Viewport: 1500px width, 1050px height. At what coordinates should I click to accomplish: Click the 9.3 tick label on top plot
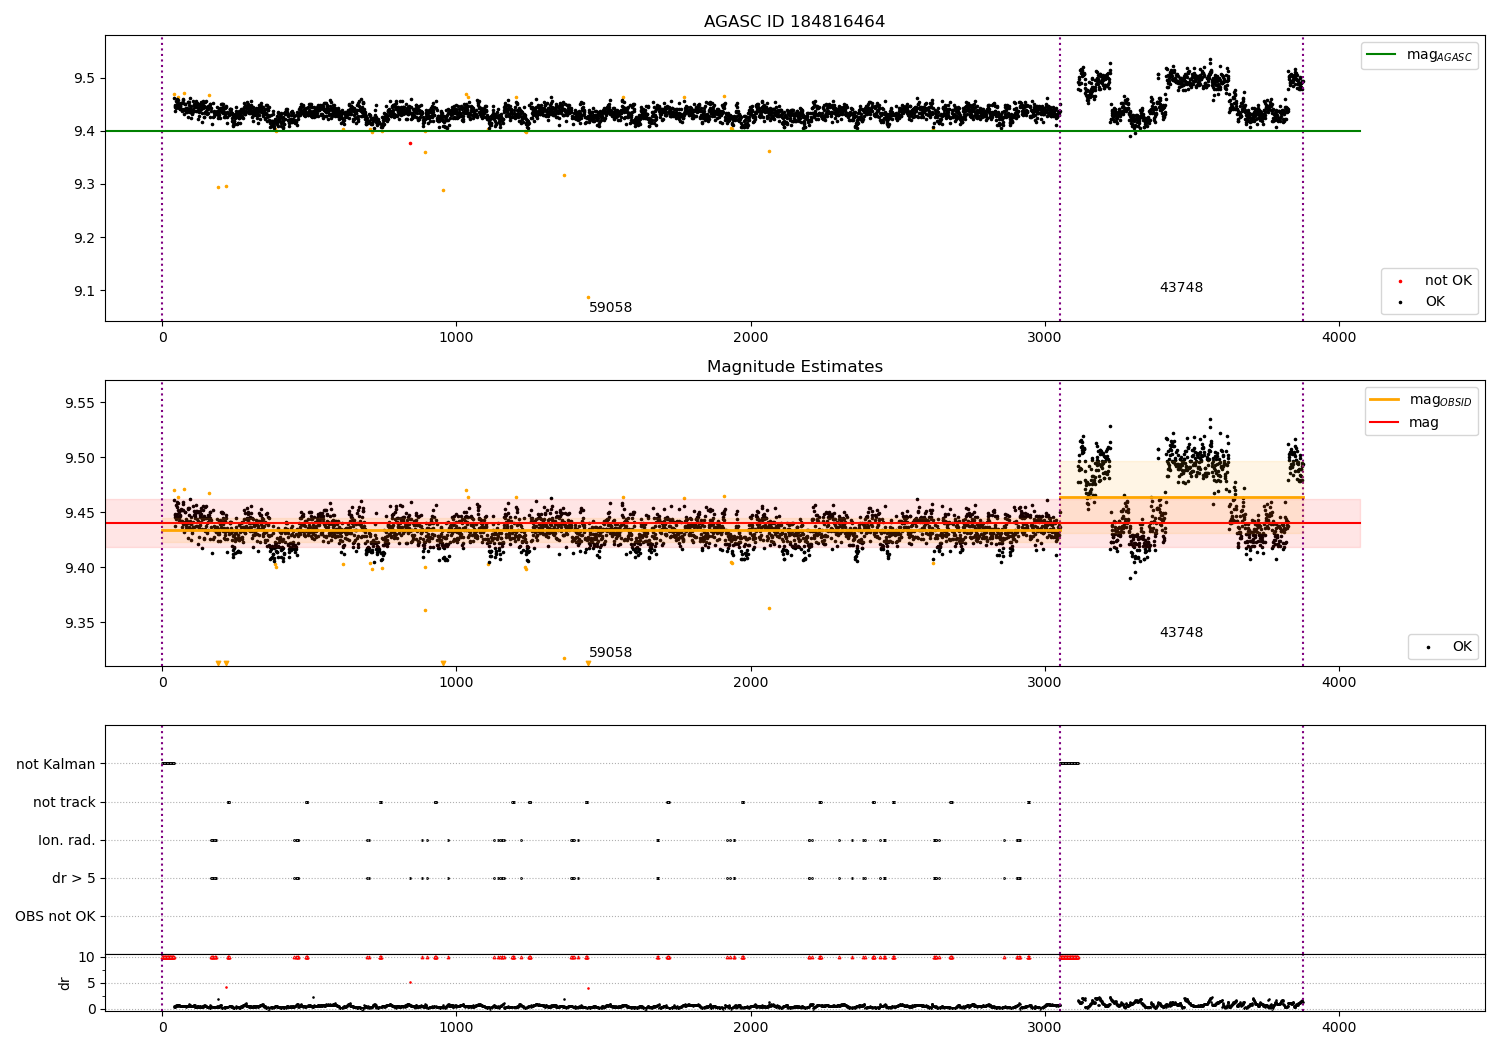(x=83, y=185)
